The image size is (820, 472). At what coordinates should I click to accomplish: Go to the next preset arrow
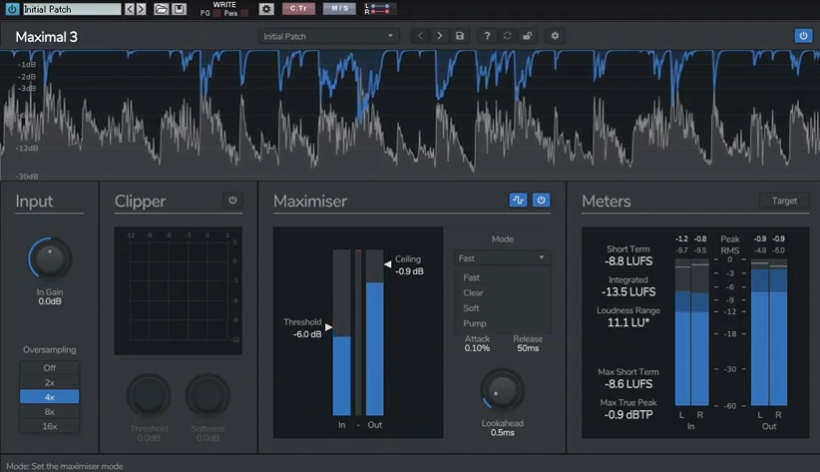coord(439,36)
